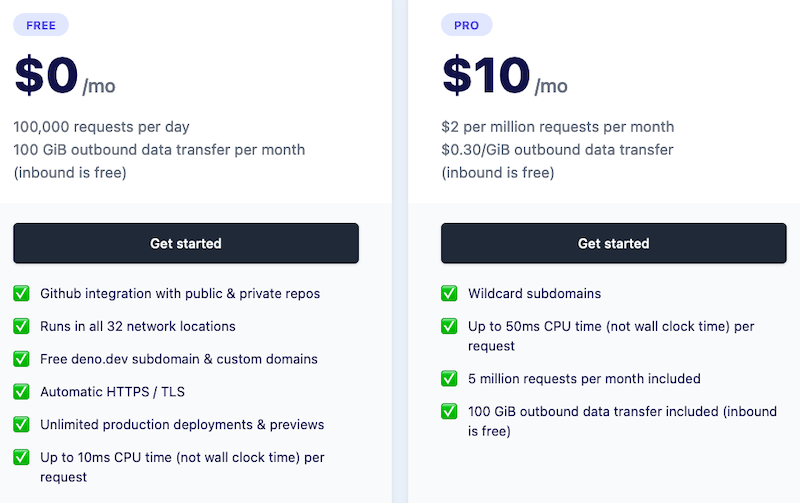The image size is (800, 503).
Task: Click checkmark next to Automatic HTTPS / TLS
Action: coord(21,392)
